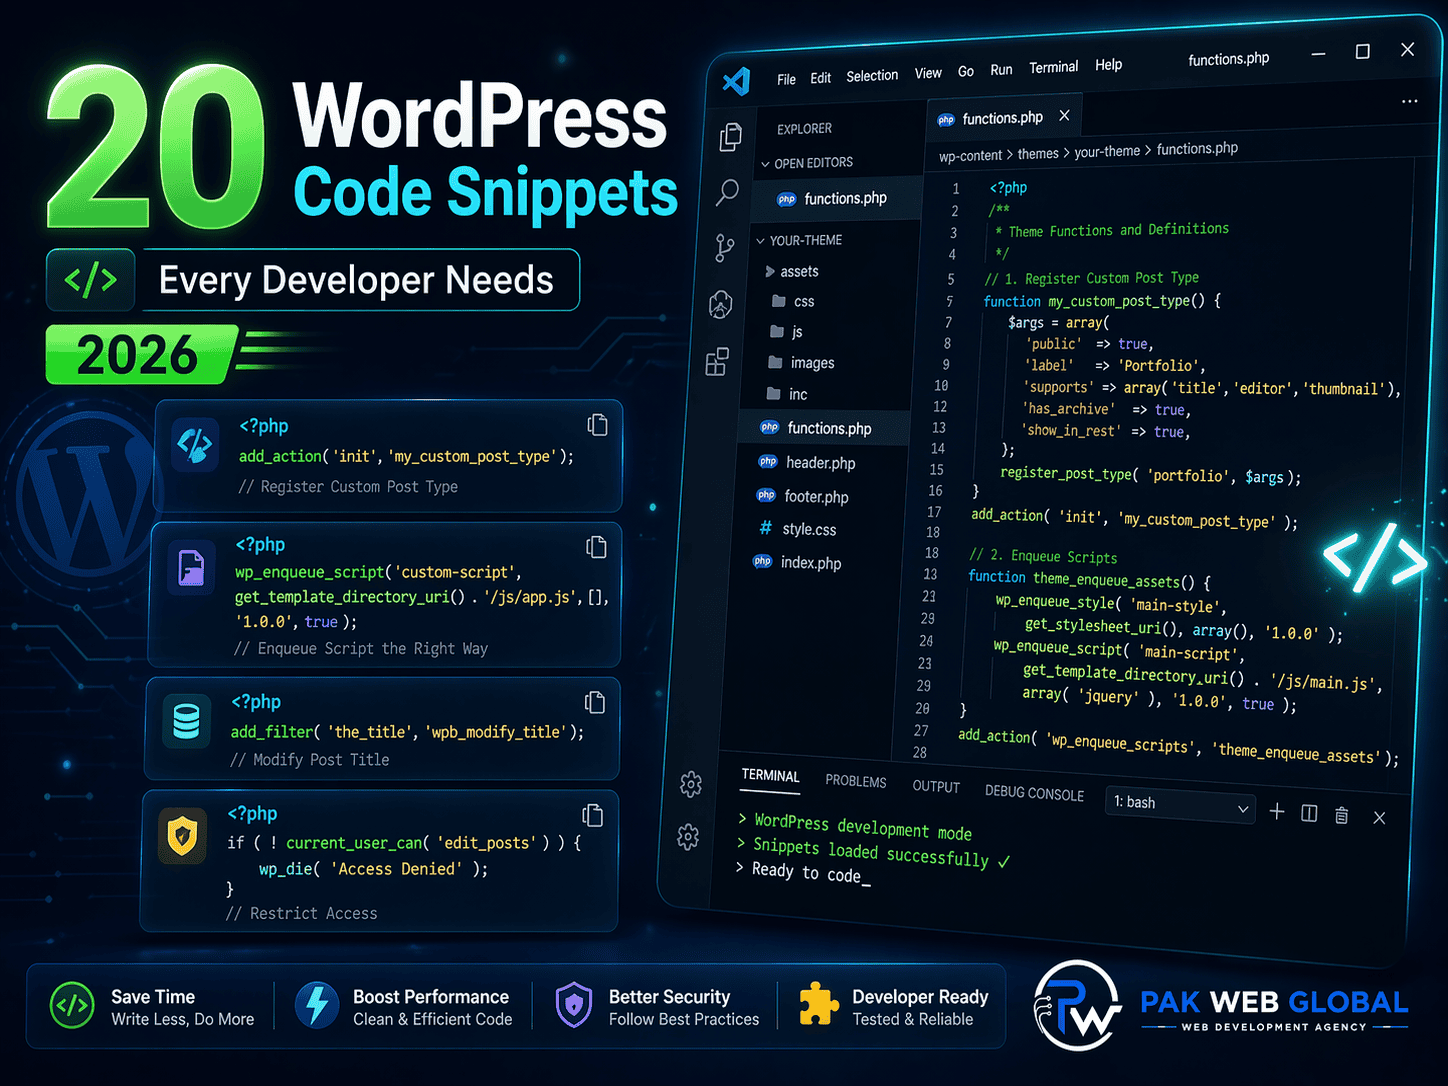Copy the Register Custom Post Type snippet

click(597, 425)
